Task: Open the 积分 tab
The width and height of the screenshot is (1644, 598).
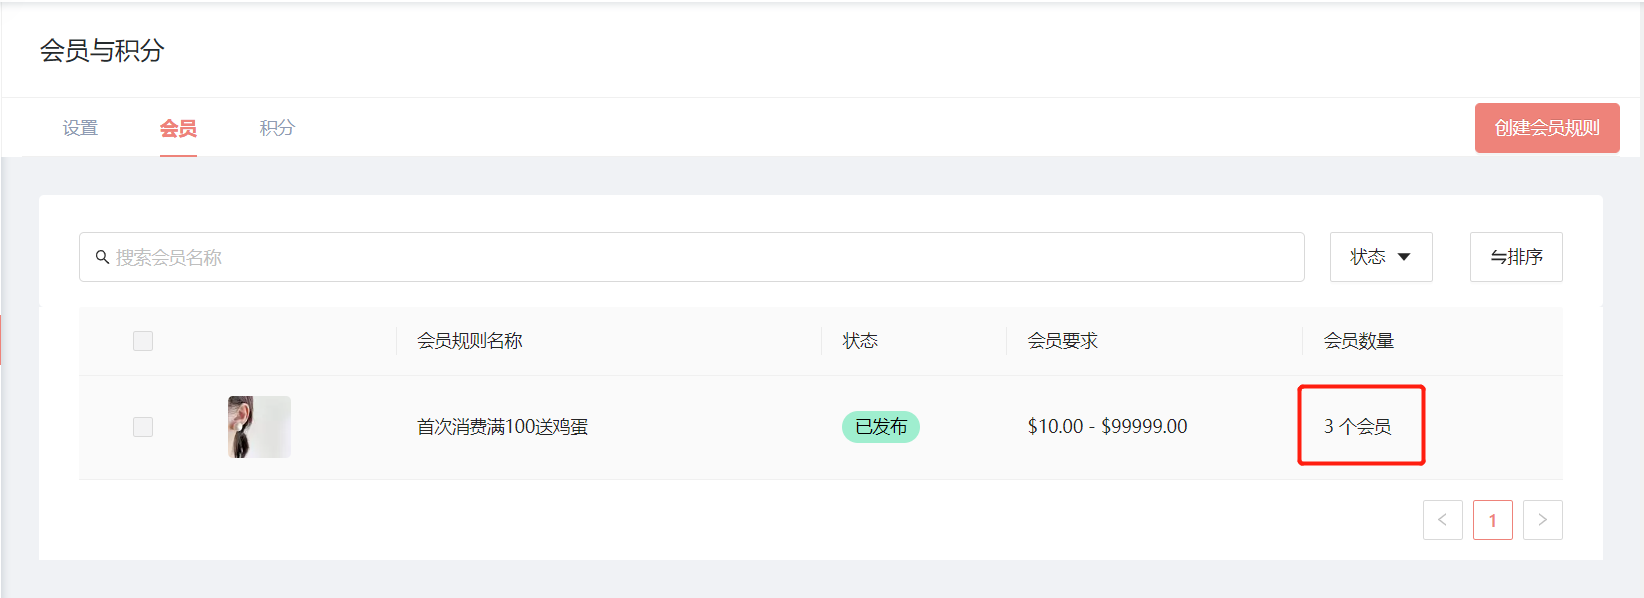Action: 277,128
